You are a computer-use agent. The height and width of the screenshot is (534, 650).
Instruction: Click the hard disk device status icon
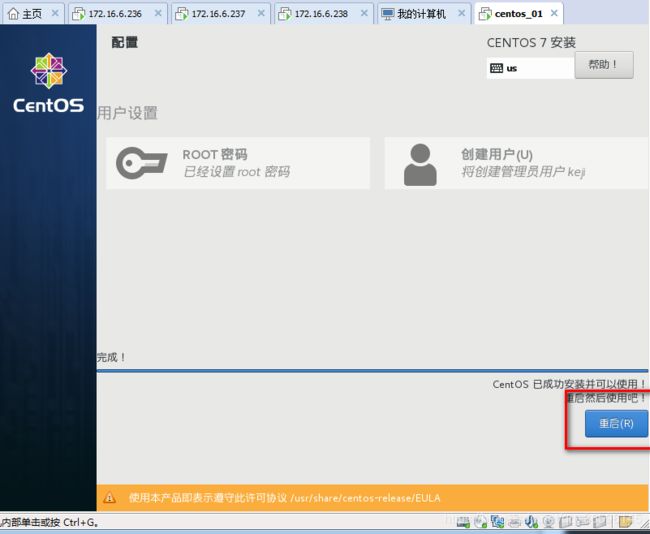pyautogui.click(x=463, y=522)
